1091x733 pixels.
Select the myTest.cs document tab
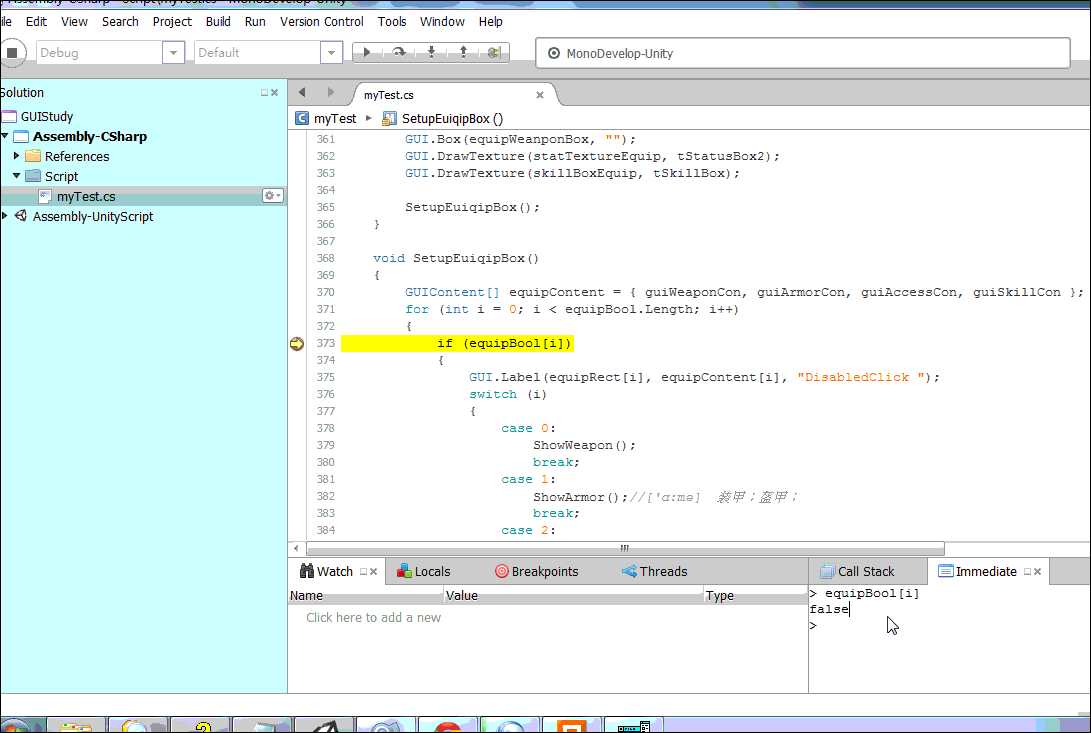(x=389, y=95)
